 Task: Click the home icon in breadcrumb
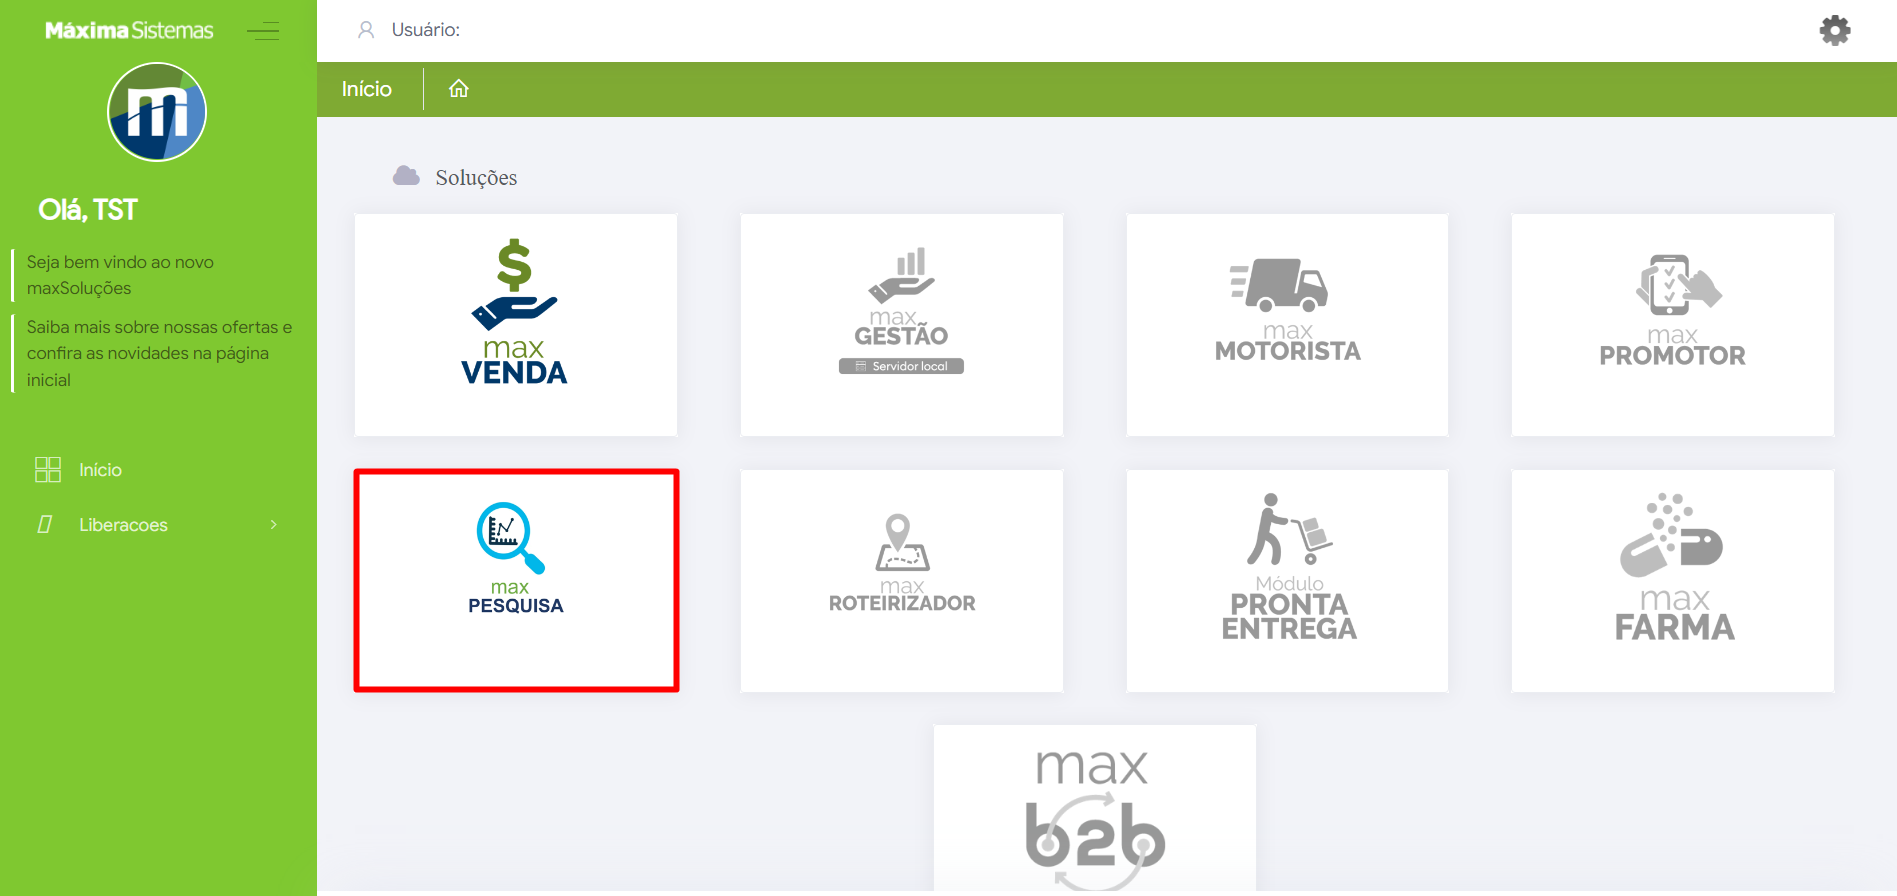(x=458, y=89)
